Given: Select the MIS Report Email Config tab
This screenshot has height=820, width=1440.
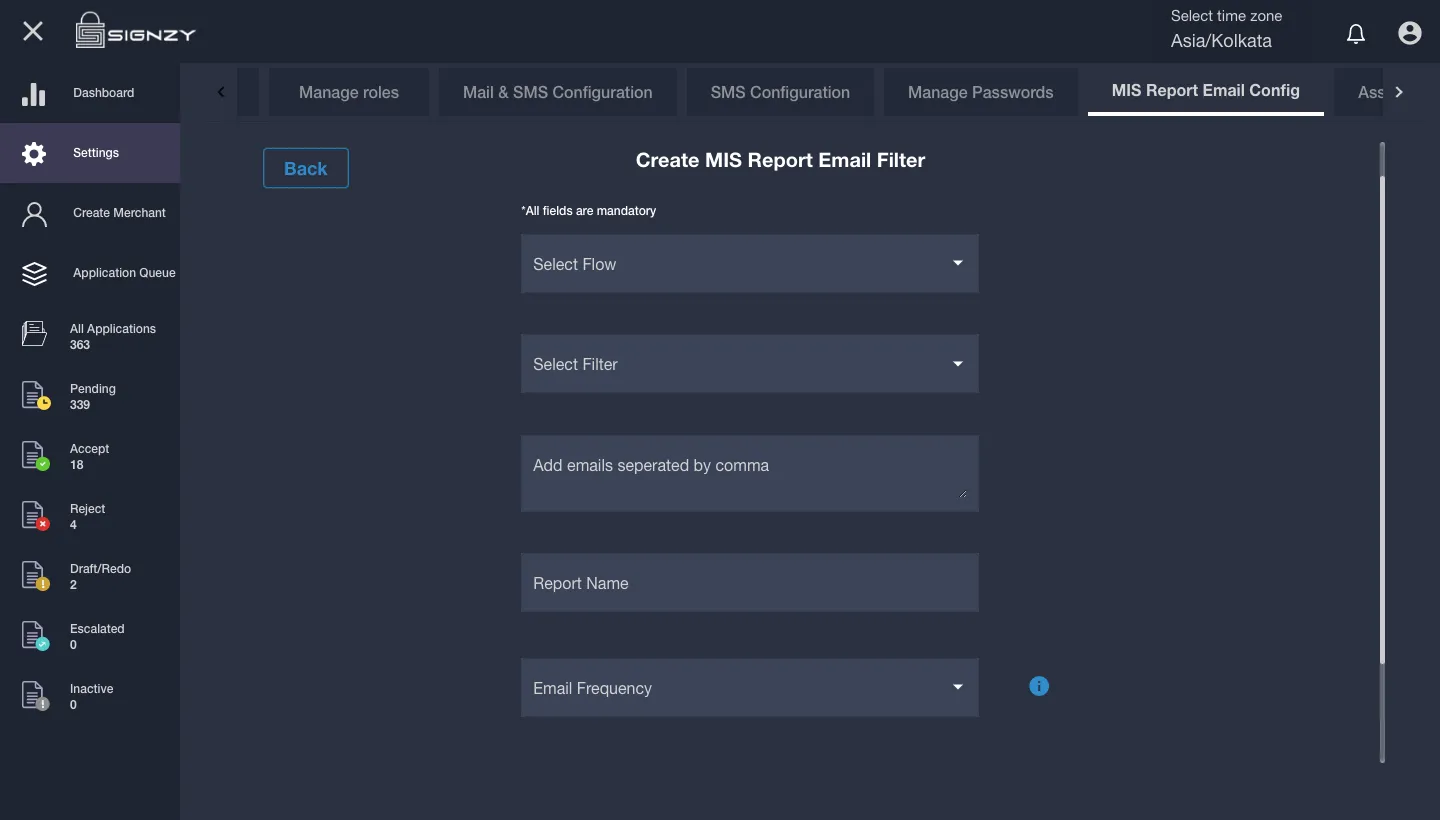Looking at the screenshot, I should tap(1206, 91).
